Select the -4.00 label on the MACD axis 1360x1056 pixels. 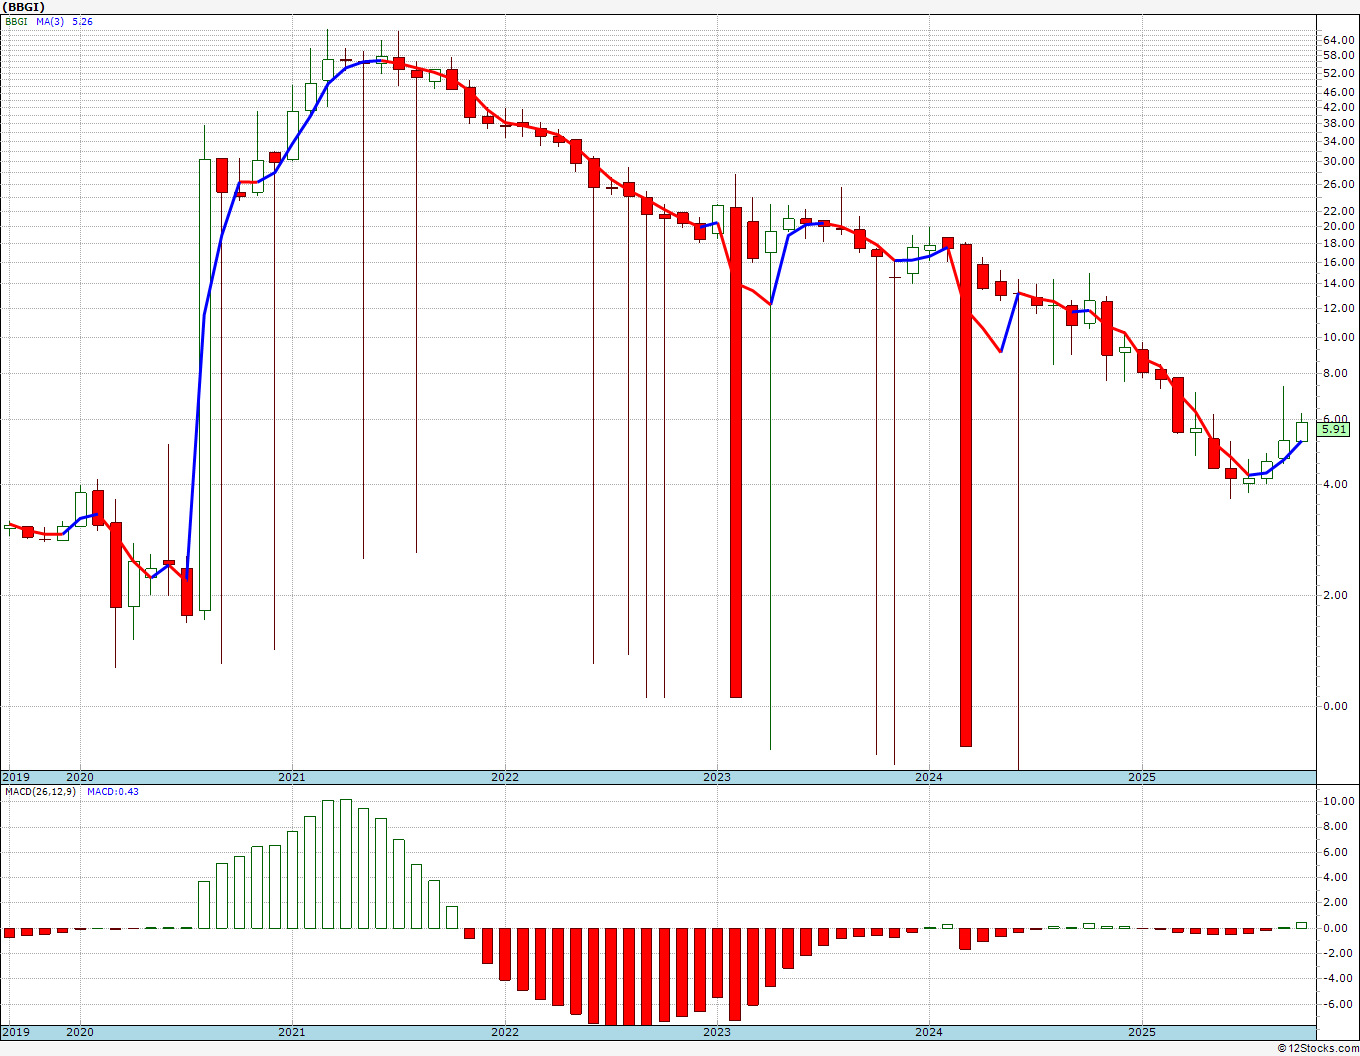point(1339,979)
